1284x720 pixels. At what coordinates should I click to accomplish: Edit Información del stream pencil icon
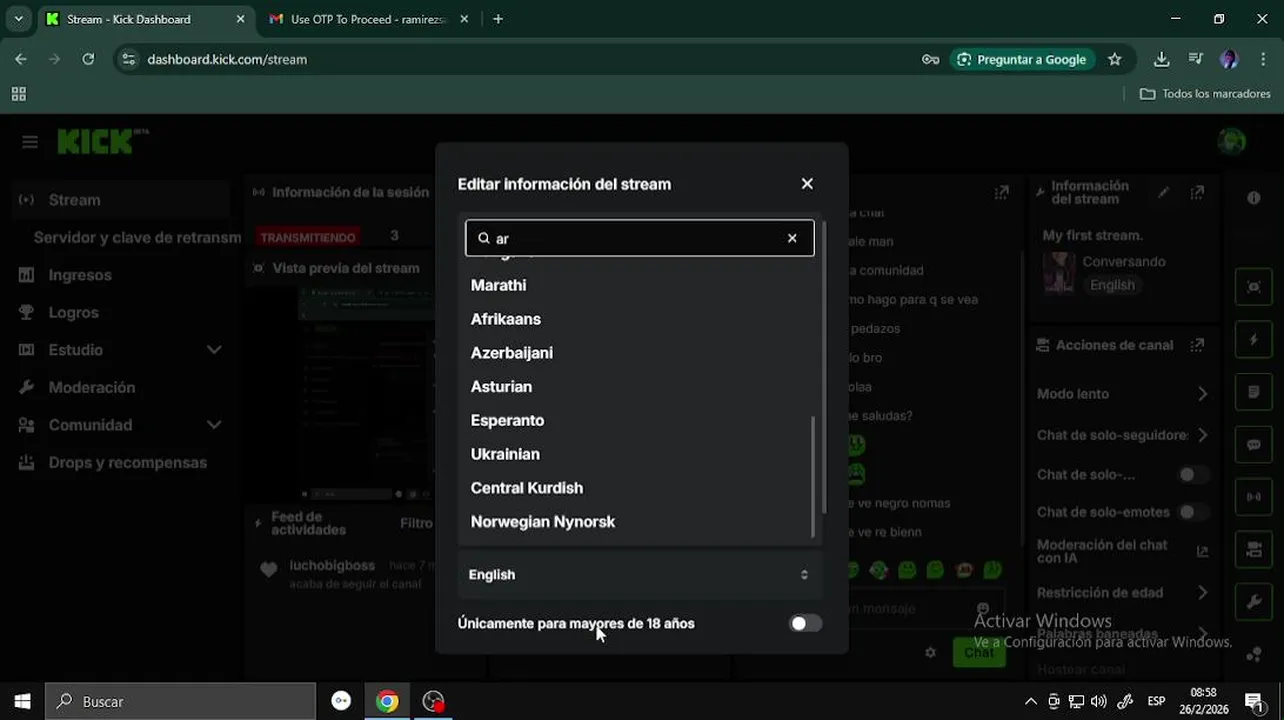tap(1163, 192)
